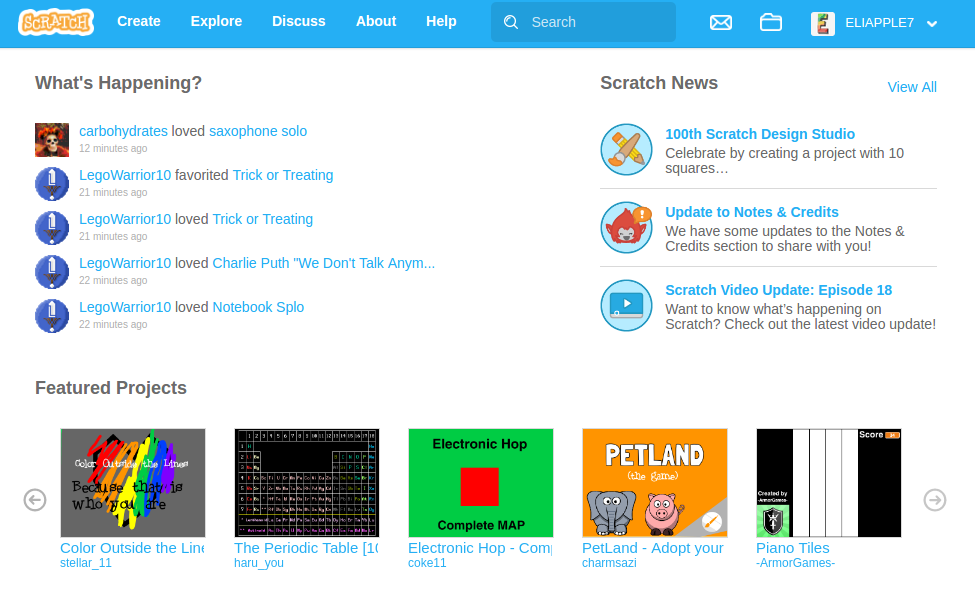
Task: Click carbohydrates skull avatar
Action: [52, 140]
